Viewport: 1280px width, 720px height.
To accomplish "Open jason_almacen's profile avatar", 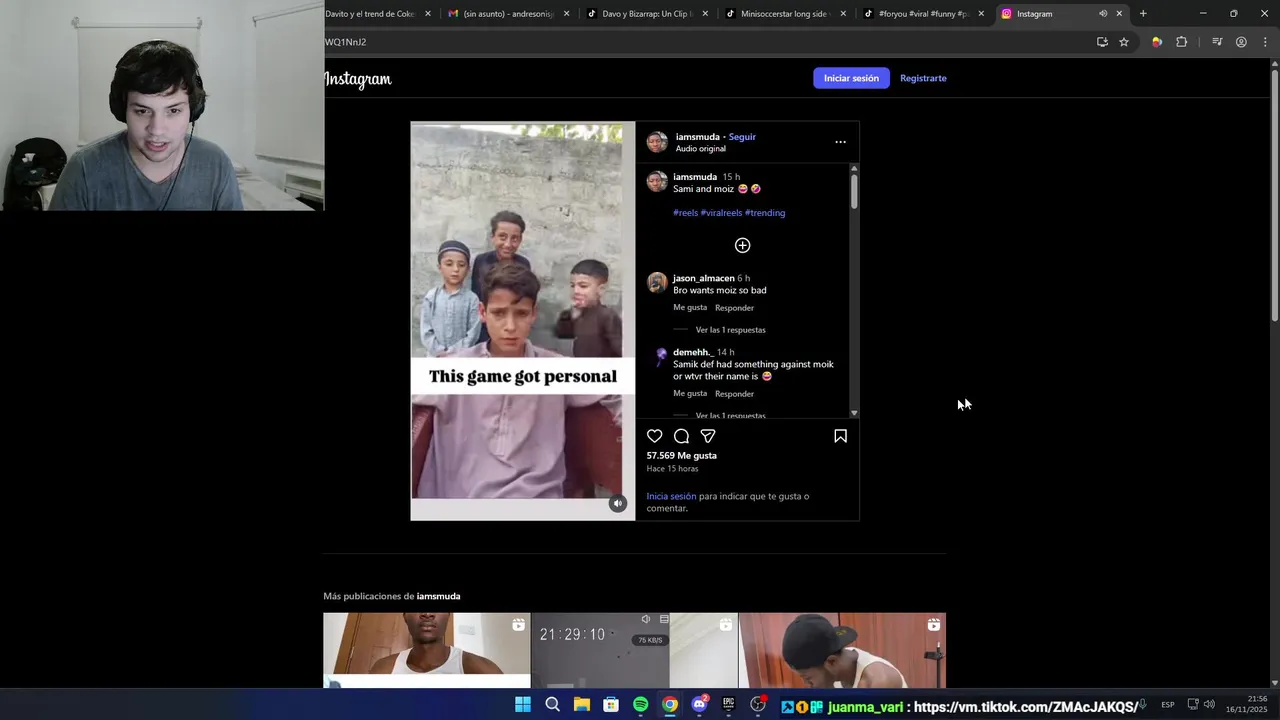I will (657, 282).
